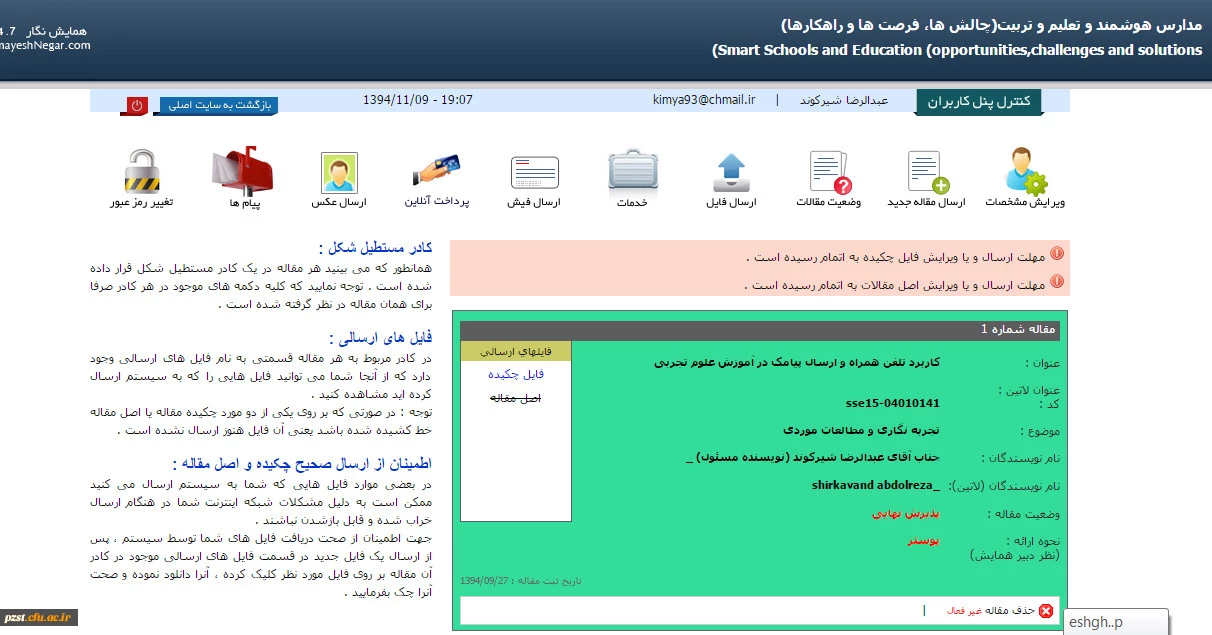Click the فایلهای ارسالی panel header

tap(515, 351)
